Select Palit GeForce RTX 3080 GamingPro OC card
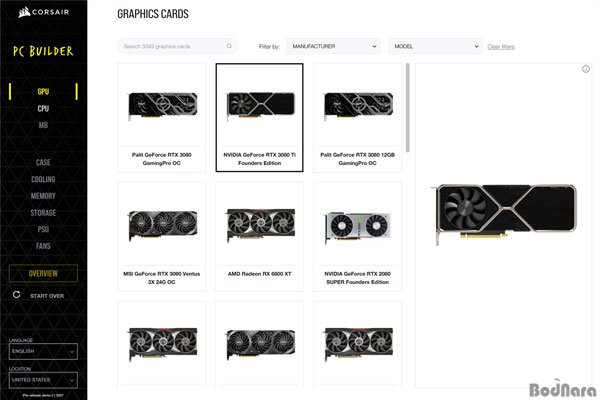600x400 pixels. [161, 118]
